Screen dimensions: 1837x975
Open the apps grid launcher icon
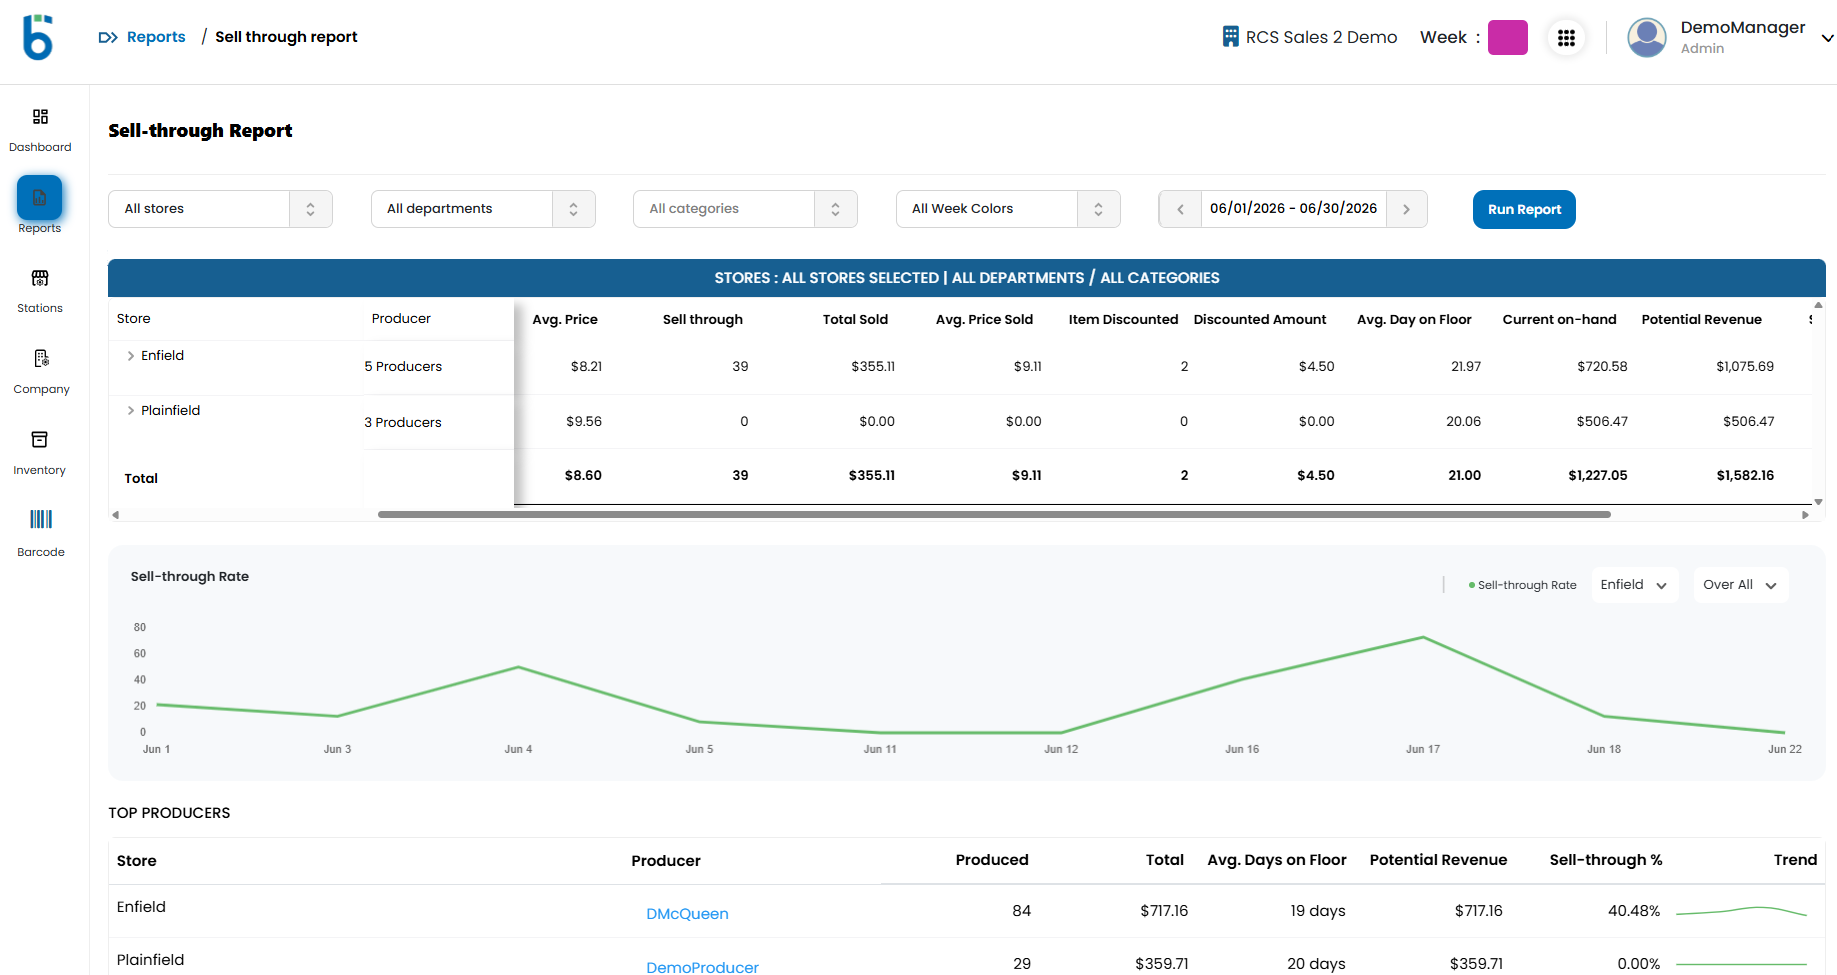click(1566, 38)
